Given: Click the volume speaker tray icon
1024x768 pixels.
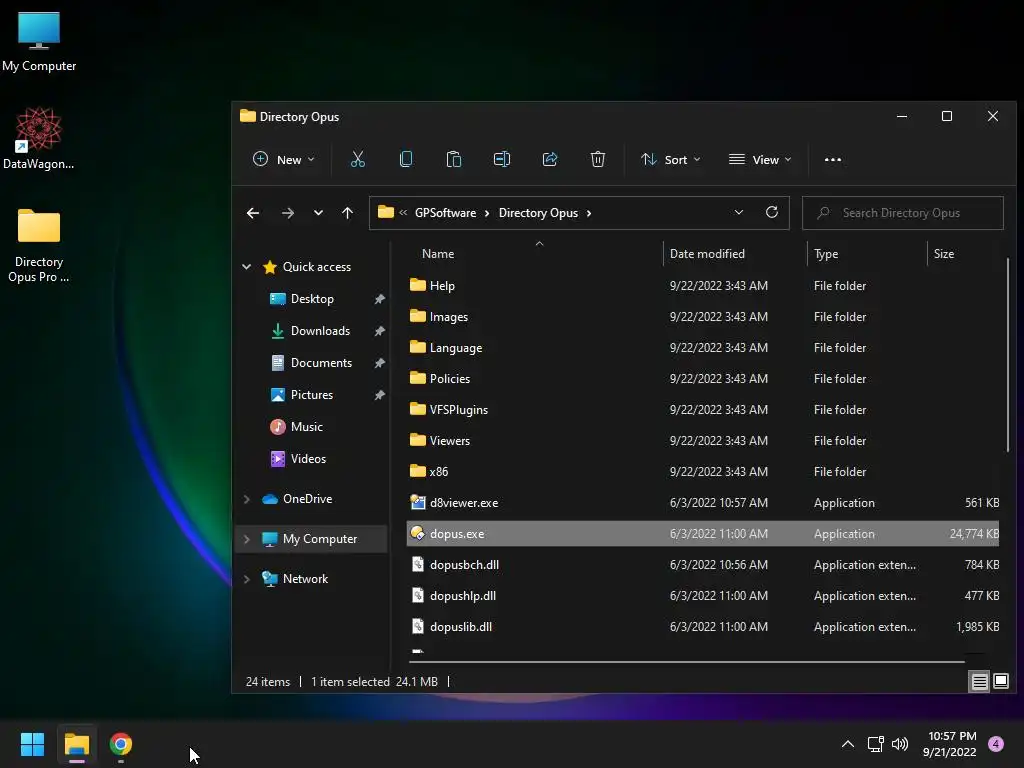Looking at the screenshot, I should [x=900, y=744].
